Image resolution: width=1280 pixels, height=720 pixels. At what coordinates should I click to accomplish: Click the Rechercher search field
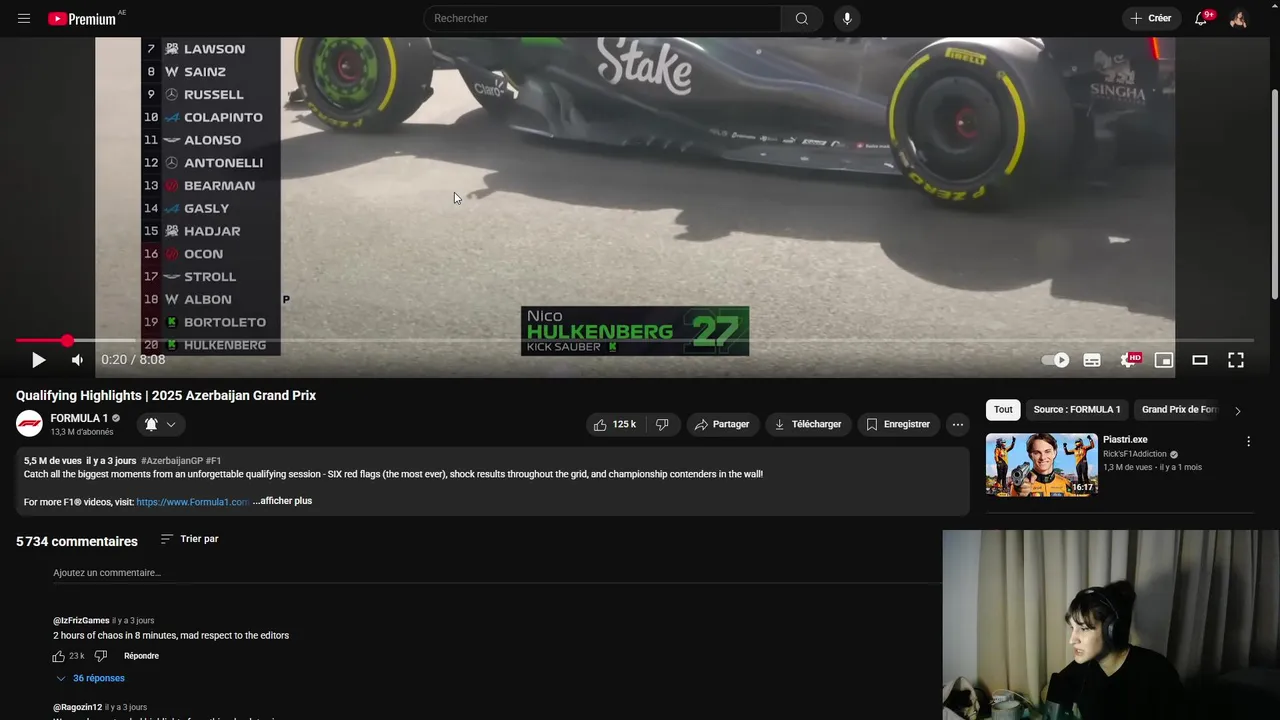click(602, 18)
